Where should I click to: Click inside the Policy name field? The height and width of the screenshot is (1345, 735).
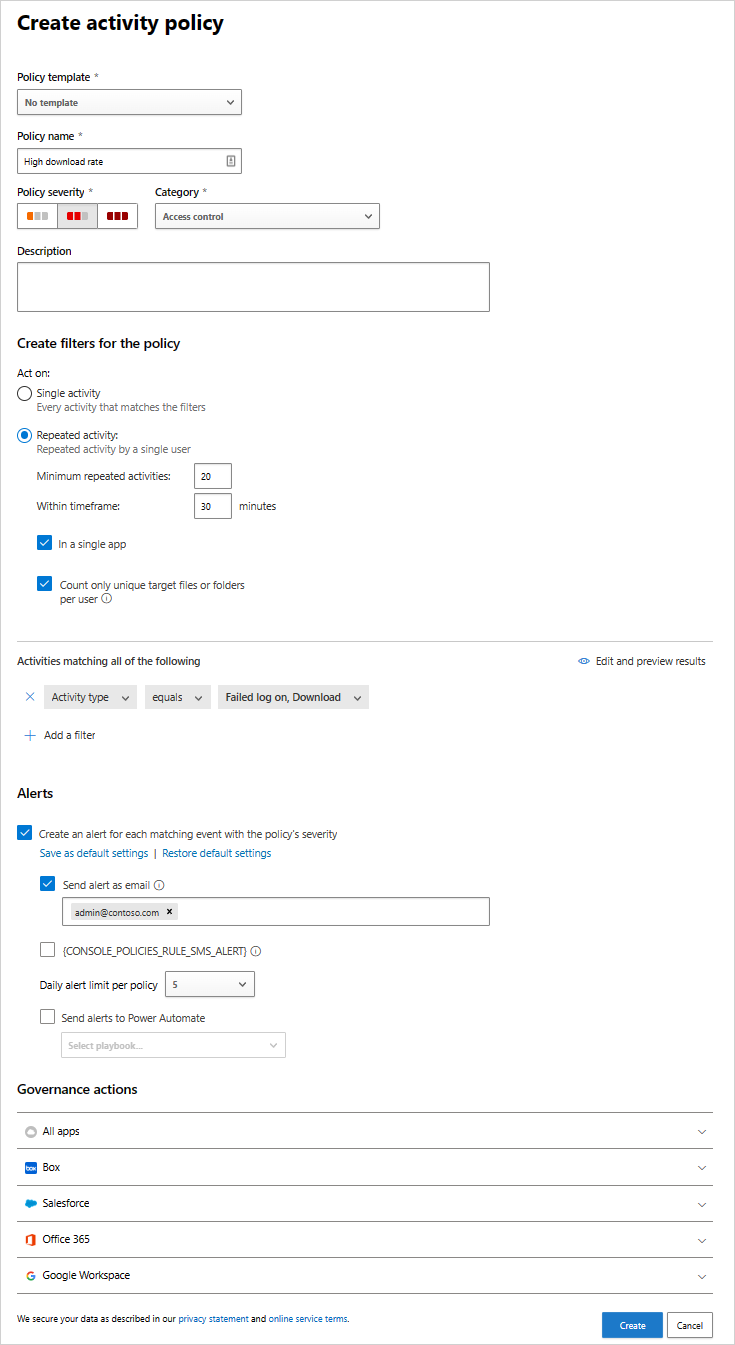click(120, 160)
